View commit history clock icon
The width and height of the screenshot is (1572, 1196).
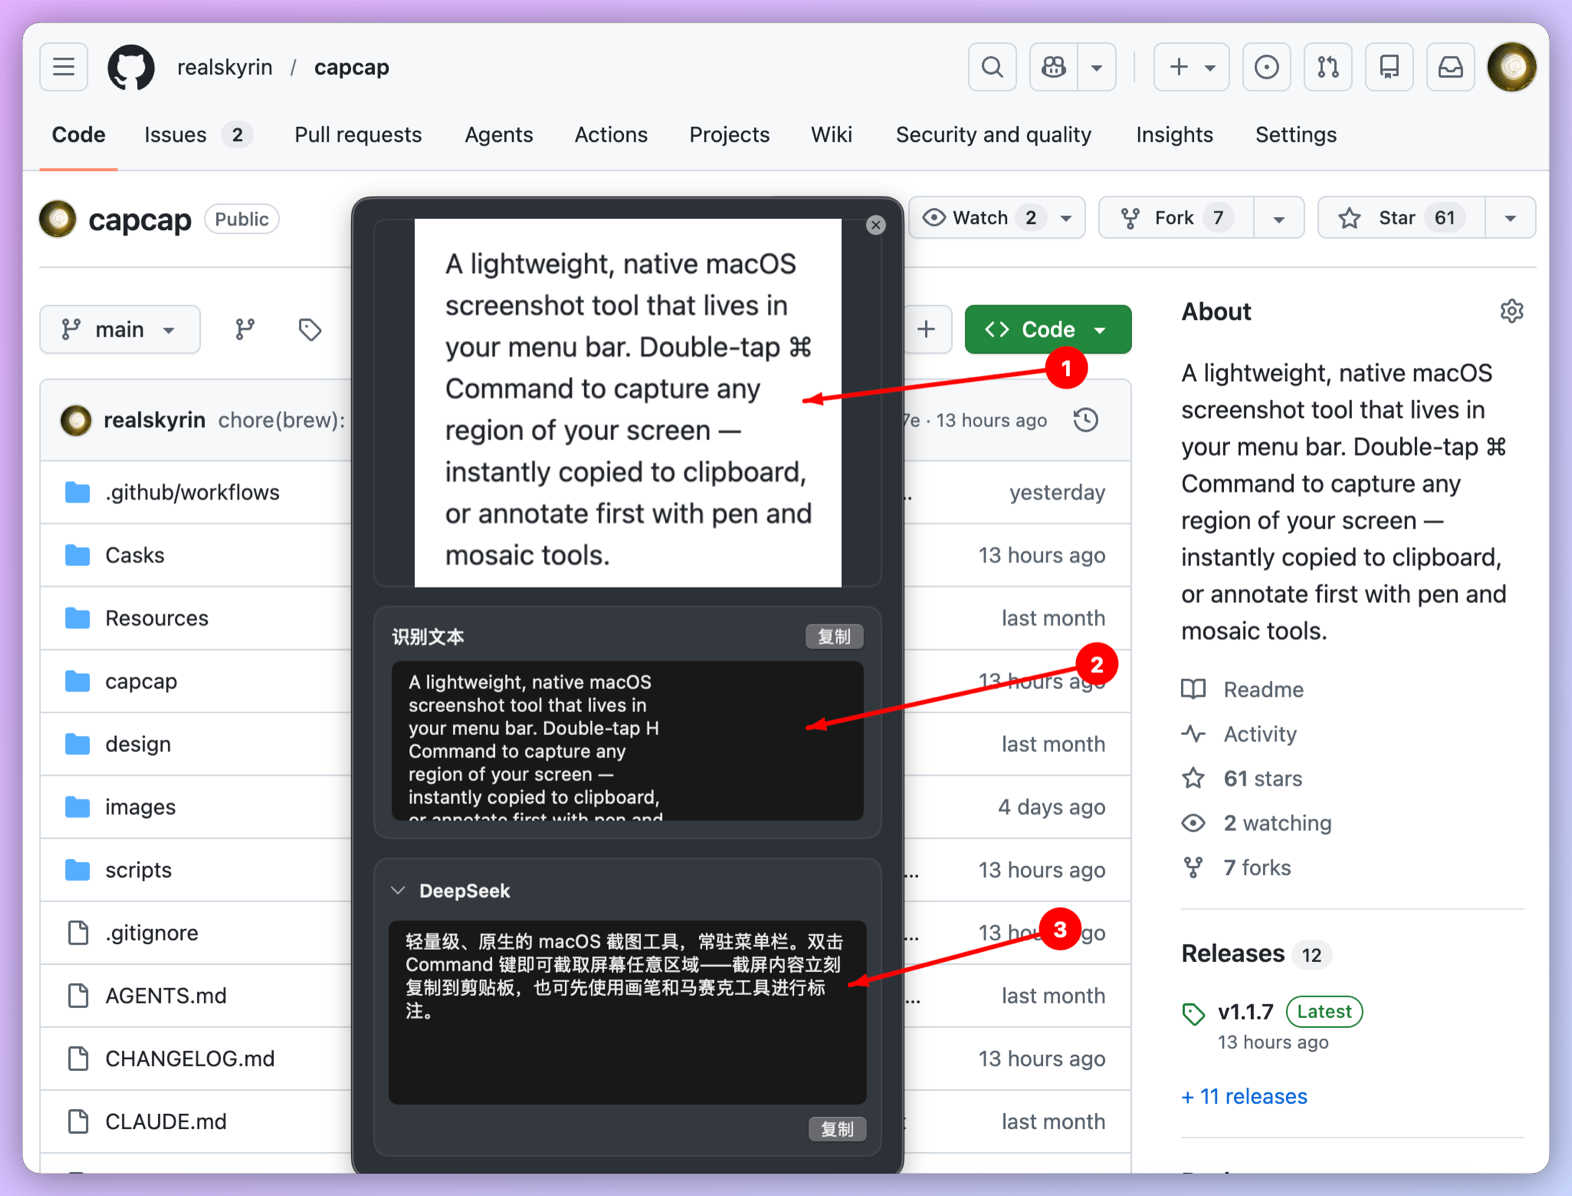(1087, 420)
